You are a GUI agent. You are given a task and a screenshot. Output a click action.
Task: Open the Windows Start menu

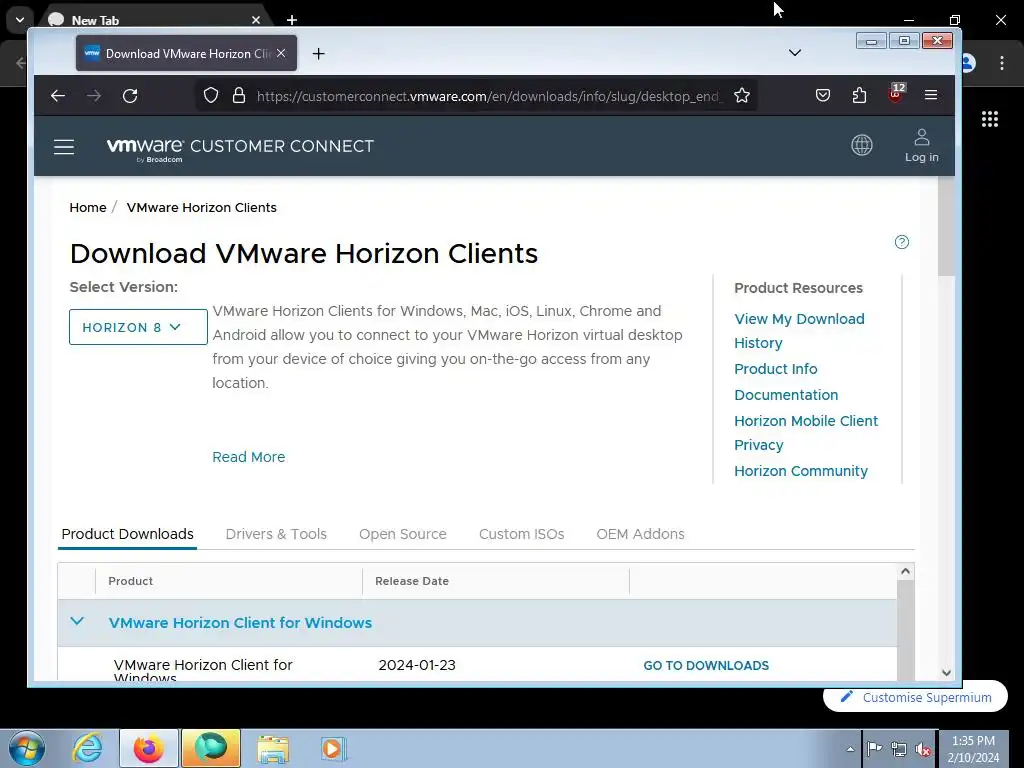(x=27, y=748)
